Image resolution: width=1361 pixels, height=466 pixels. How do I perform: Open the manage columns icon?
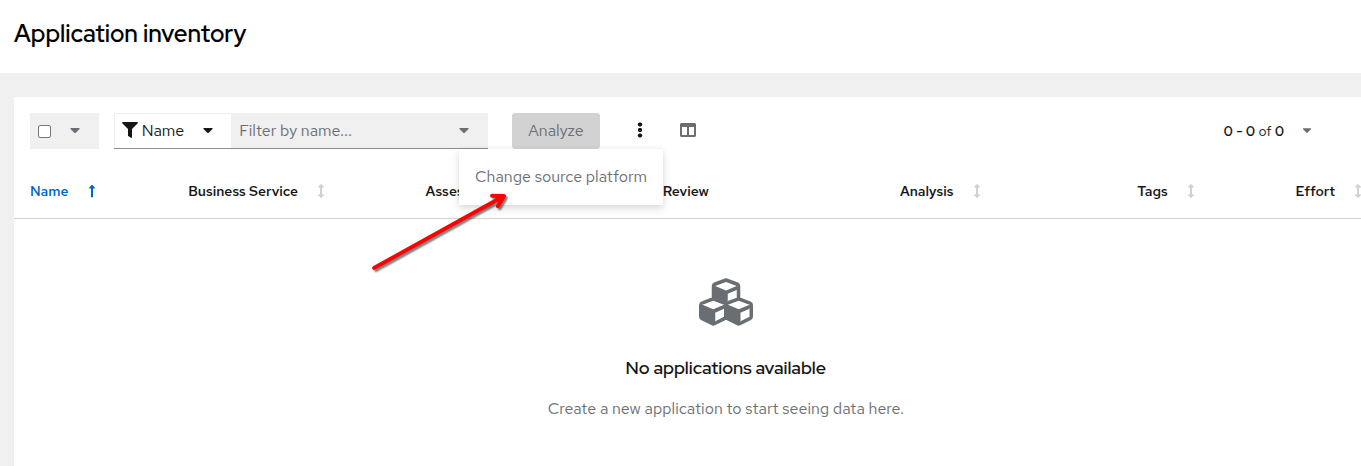(688, 131)
